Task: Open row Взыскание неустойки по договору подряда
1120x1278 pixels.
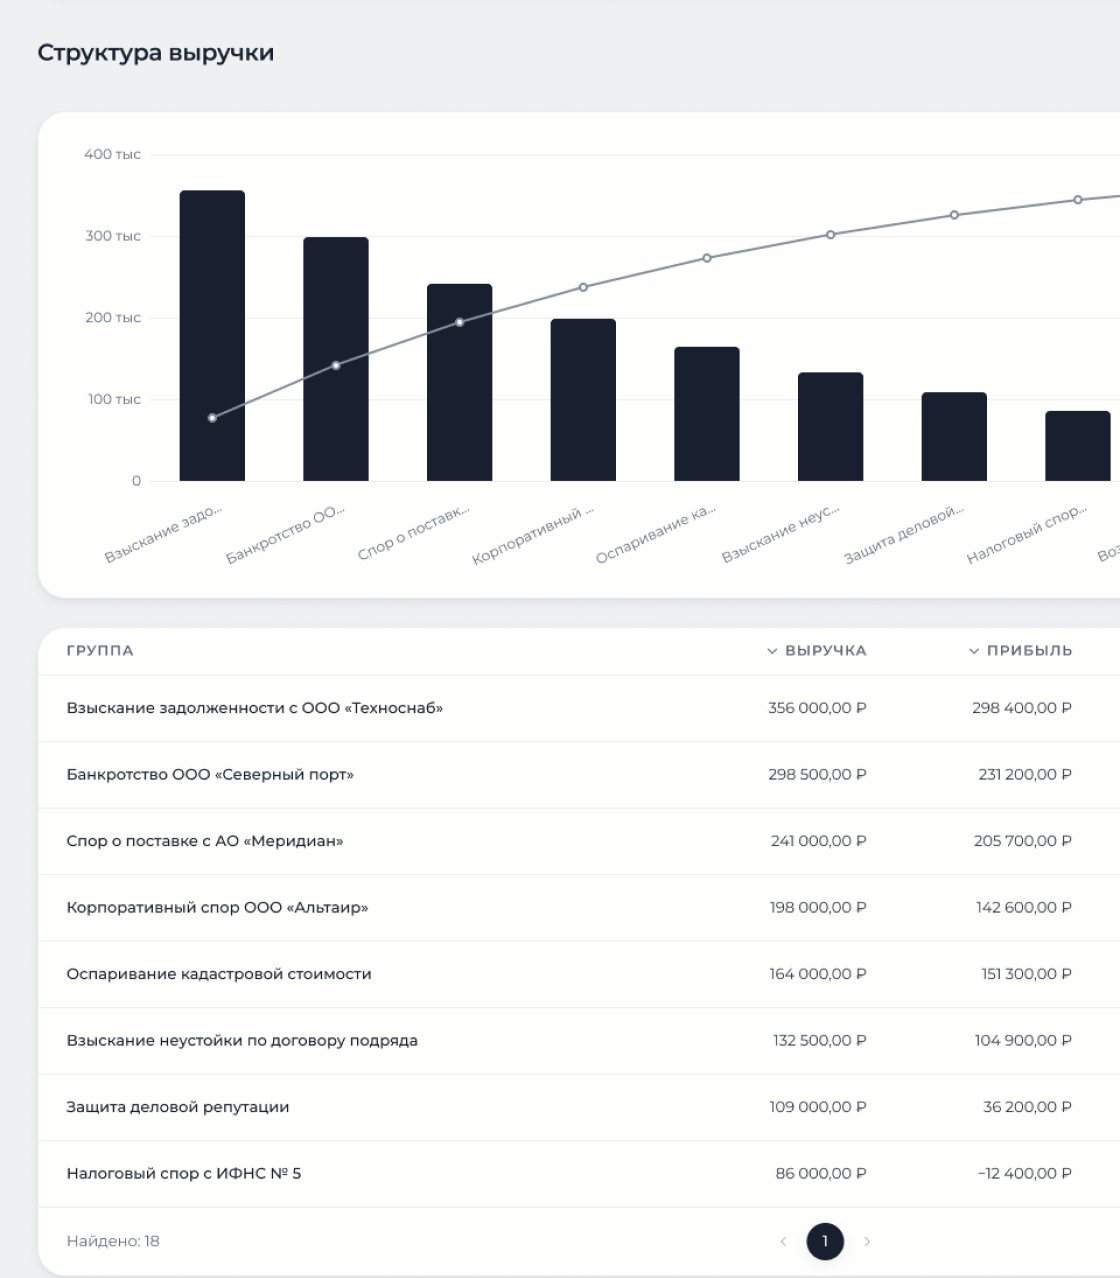Action: click(579, 1041)
